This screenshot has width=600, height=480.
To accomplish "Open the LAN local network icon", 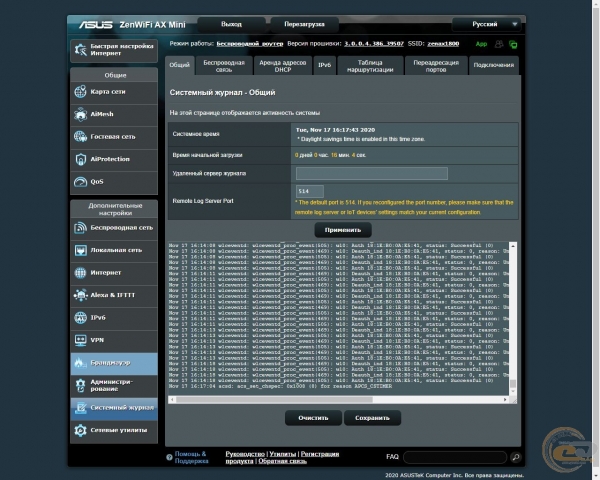I will [80, 250].
